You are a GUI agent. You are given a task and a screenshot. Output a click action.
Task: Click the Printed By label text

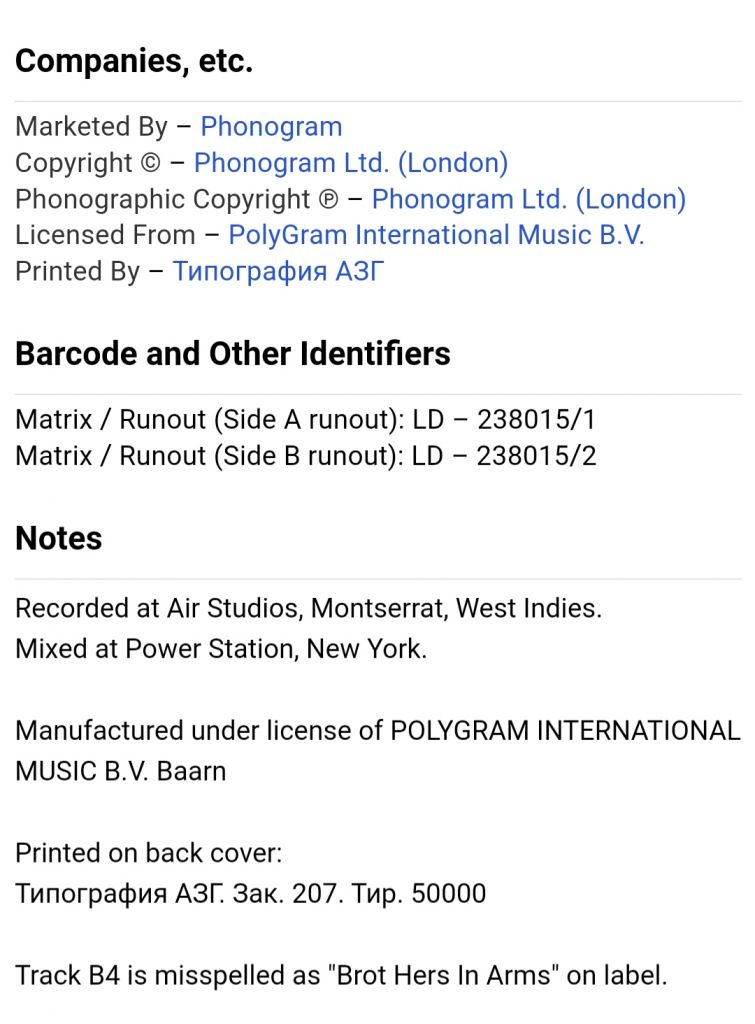77,272
